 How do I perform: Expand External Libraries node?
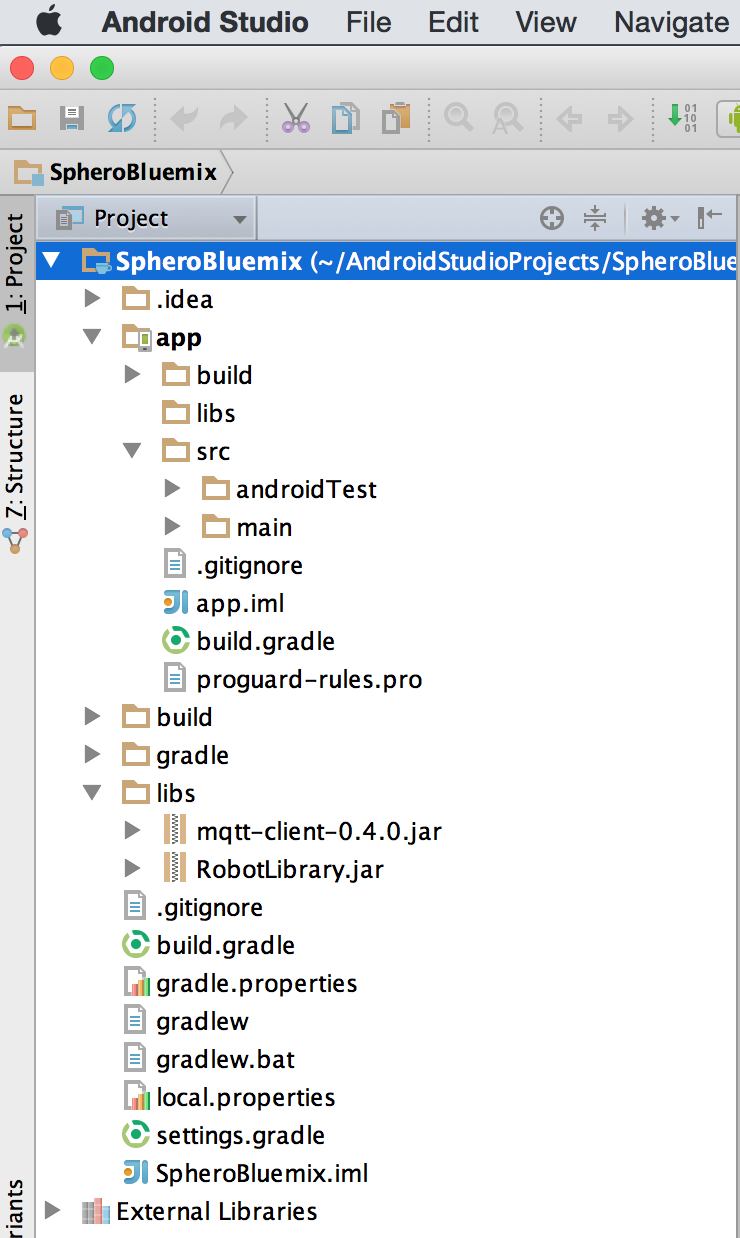[52, 1211]
